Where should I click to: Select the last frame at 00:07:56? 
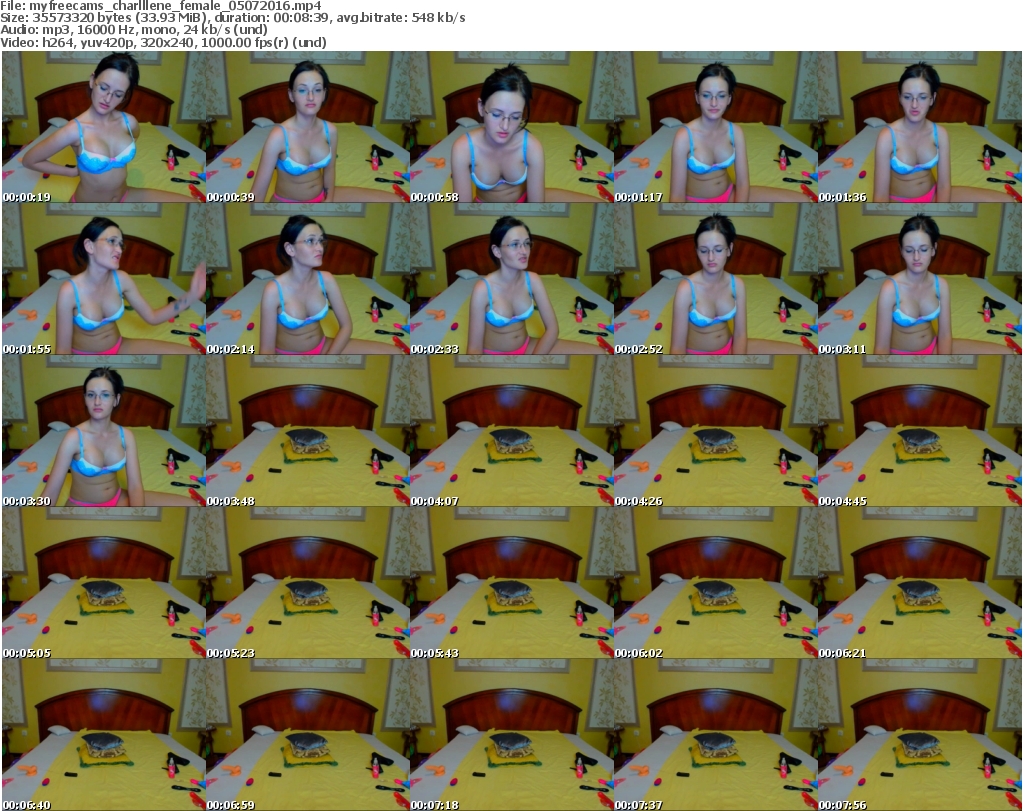coord(920,735)
